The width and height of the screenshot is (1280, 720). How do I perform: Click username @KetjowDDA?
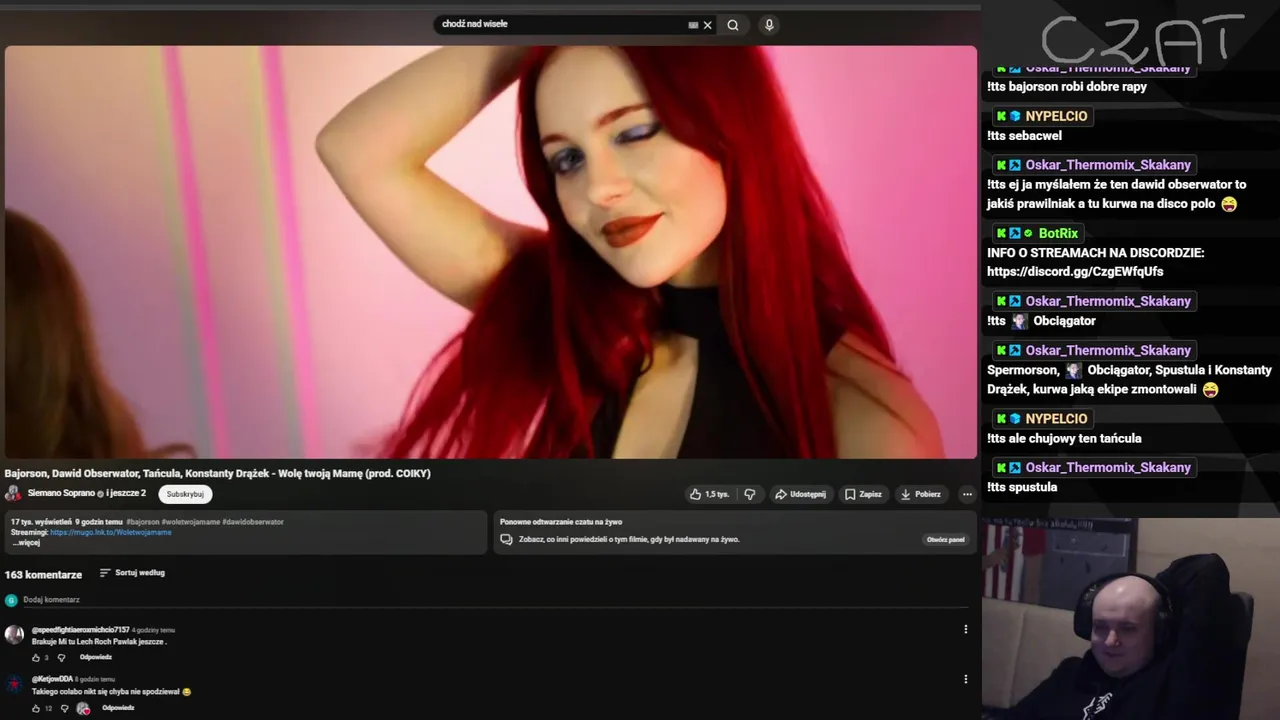52,680
